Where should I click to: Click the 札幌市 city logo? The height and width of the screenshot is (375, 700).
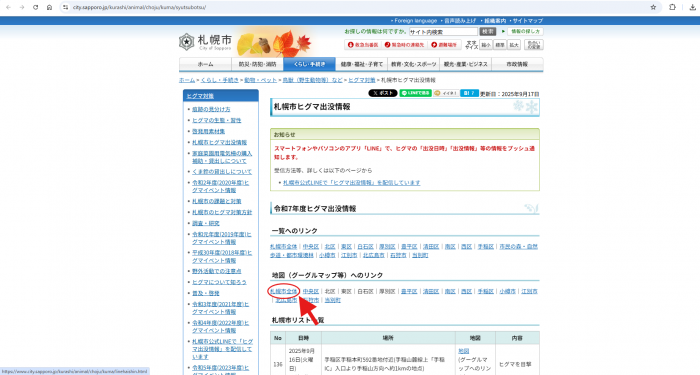(x=205, y=42)
